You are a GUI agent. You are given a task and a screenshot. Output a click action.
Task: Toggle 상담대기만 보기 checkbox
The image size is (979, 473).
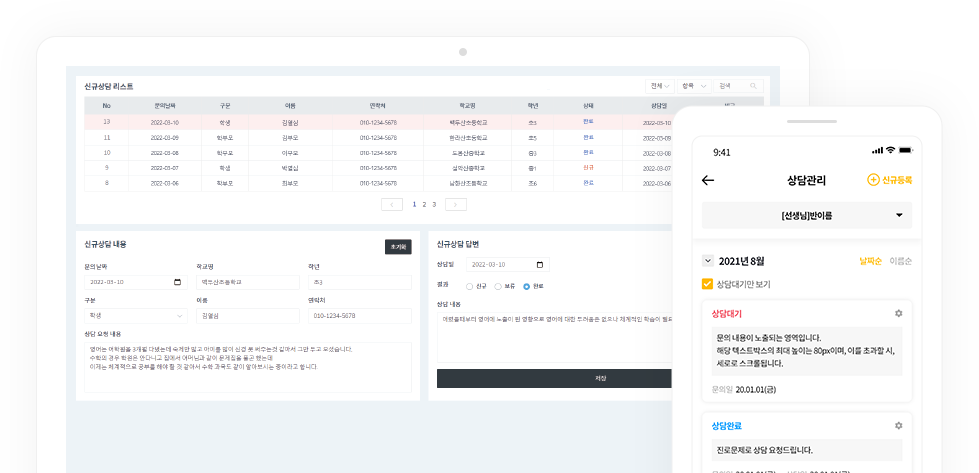tap(707, 285)
